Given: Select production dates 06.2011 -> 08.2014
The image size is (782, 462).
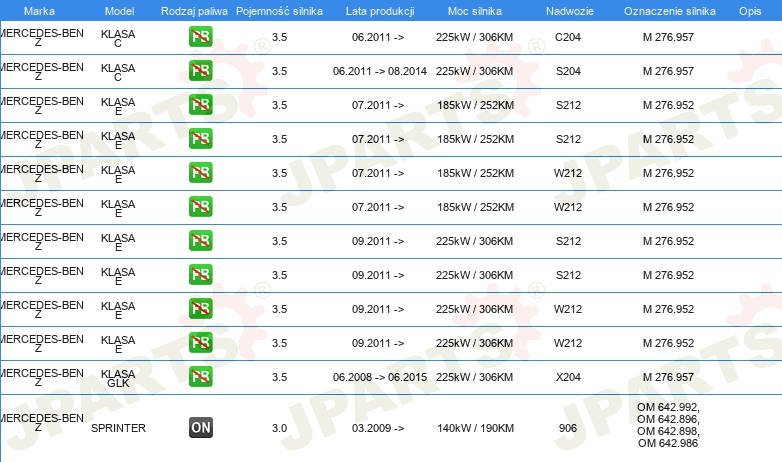Looking at the screenshot, I should tap(380, 71).
